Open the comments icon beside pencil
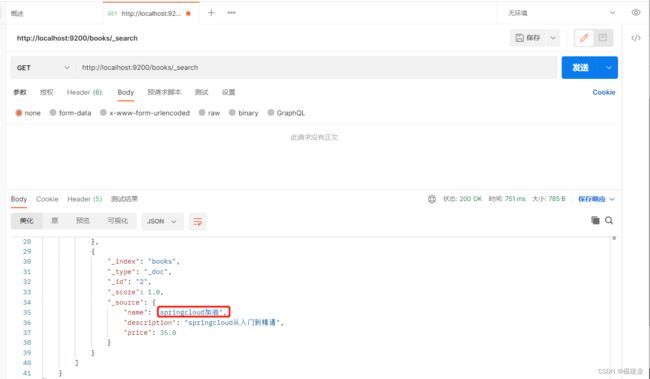Image resolution: width=650 pixels, height=379 pixels. 602,38
